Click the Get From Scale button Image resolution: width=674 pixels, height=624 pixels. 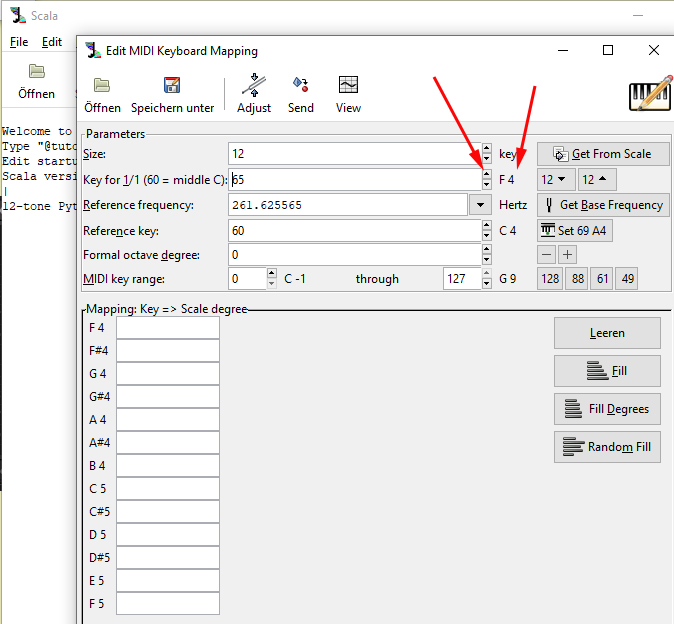(603, 154)
